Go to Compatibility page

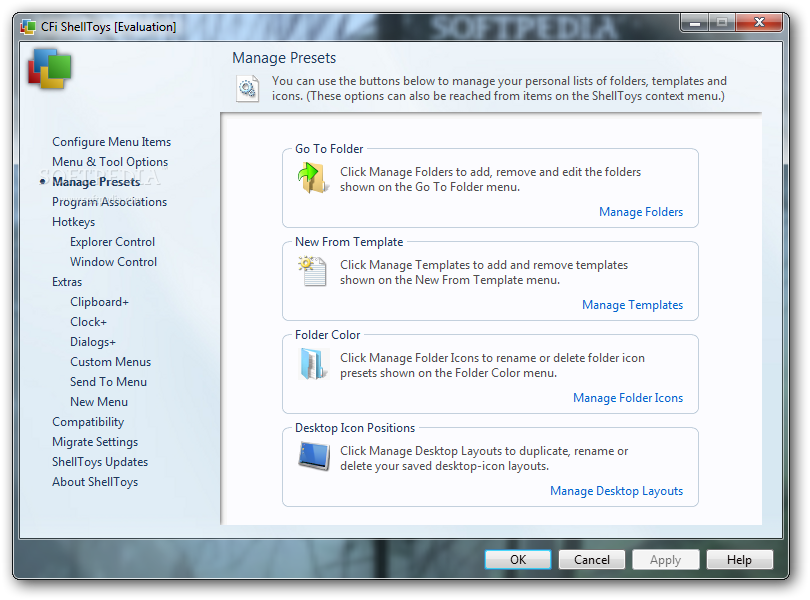(88, 422)
